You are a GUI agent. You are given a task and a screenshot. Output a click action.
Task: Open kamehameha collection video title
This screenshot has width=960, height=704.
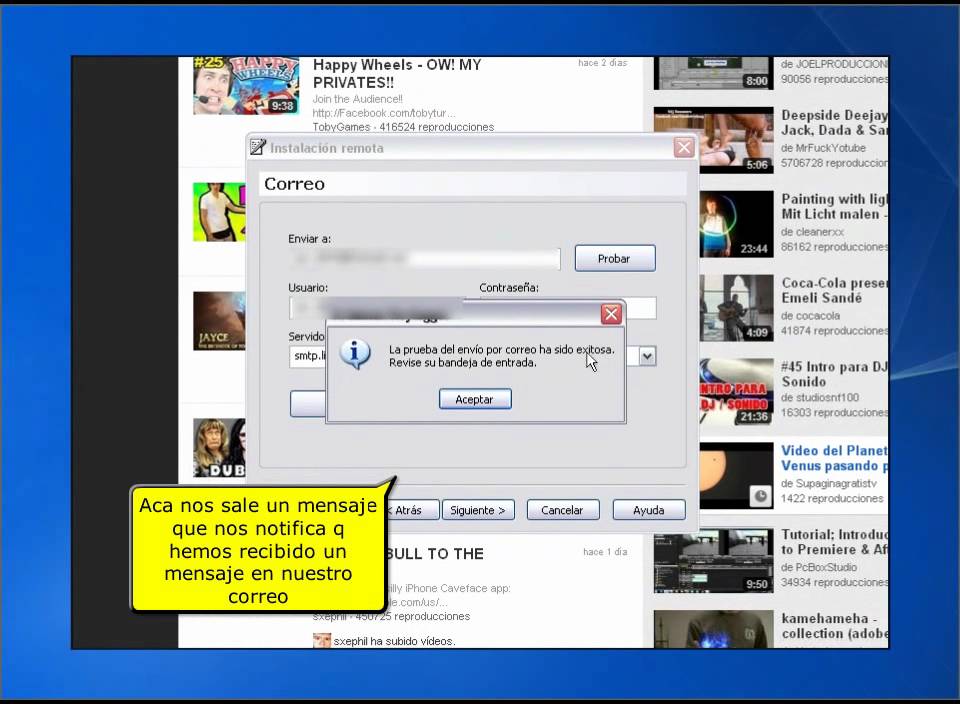click(834, 626)
